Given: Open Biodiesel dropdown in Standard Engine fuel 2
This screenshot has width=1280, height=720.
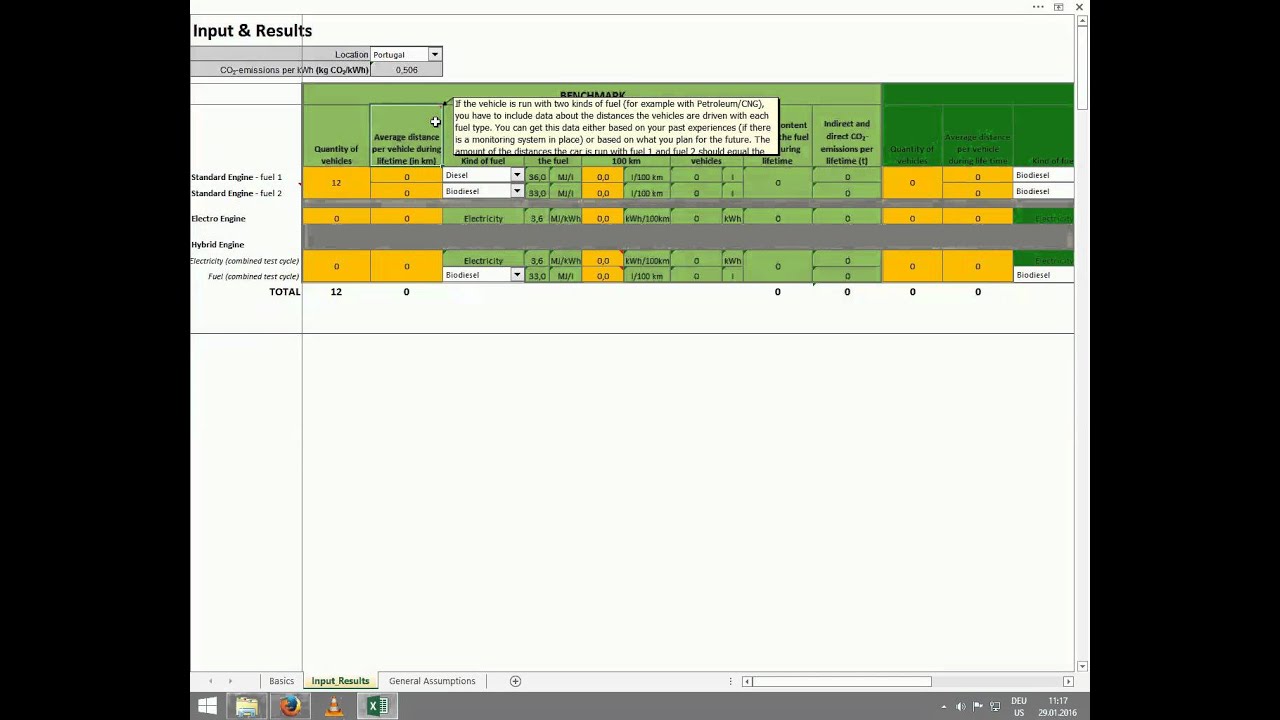Looking at the screenshot, I should 517,191.
